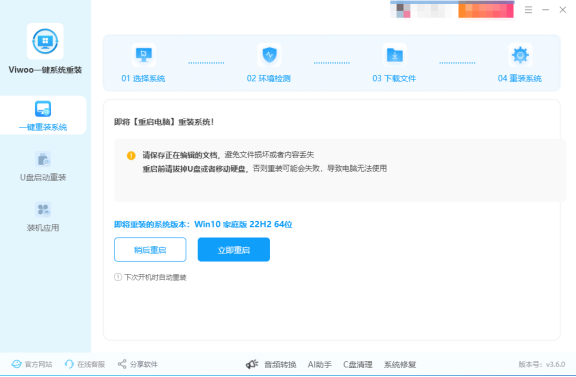Click the 官方网站 icon

coord(17,364)
